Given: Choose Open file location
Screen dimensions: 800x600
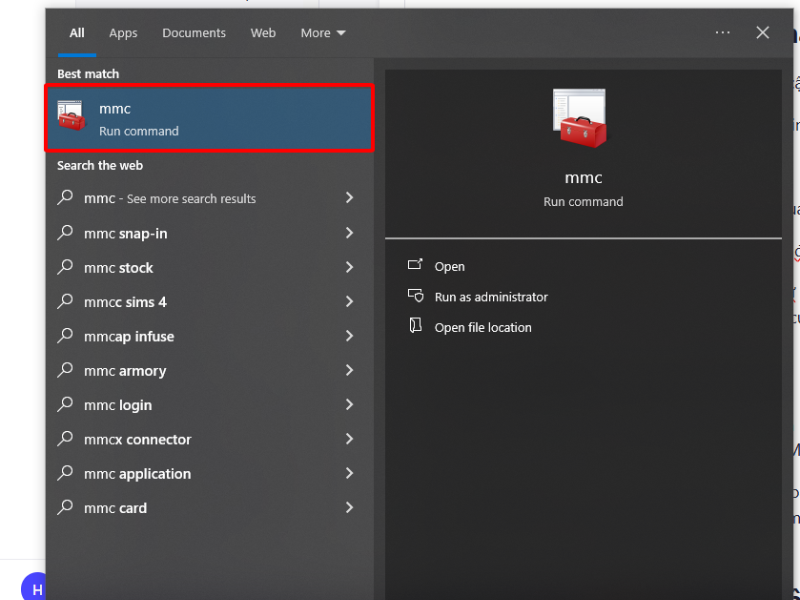Looking at the screenshot, I should click(x=483, y=328).
